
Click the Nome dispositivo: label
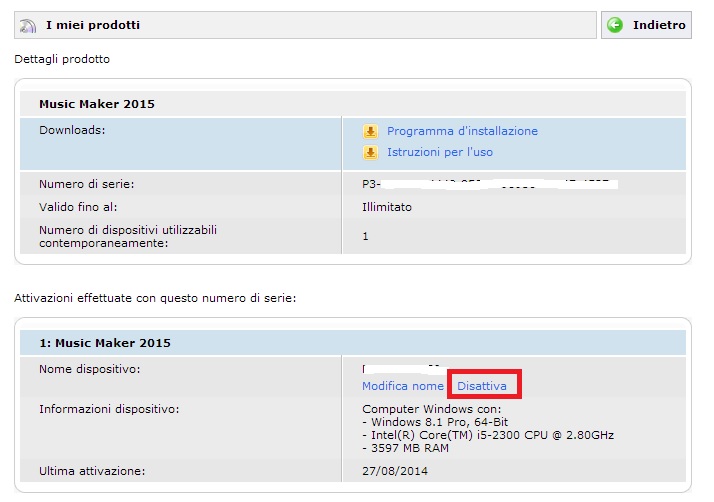[90, 369]
